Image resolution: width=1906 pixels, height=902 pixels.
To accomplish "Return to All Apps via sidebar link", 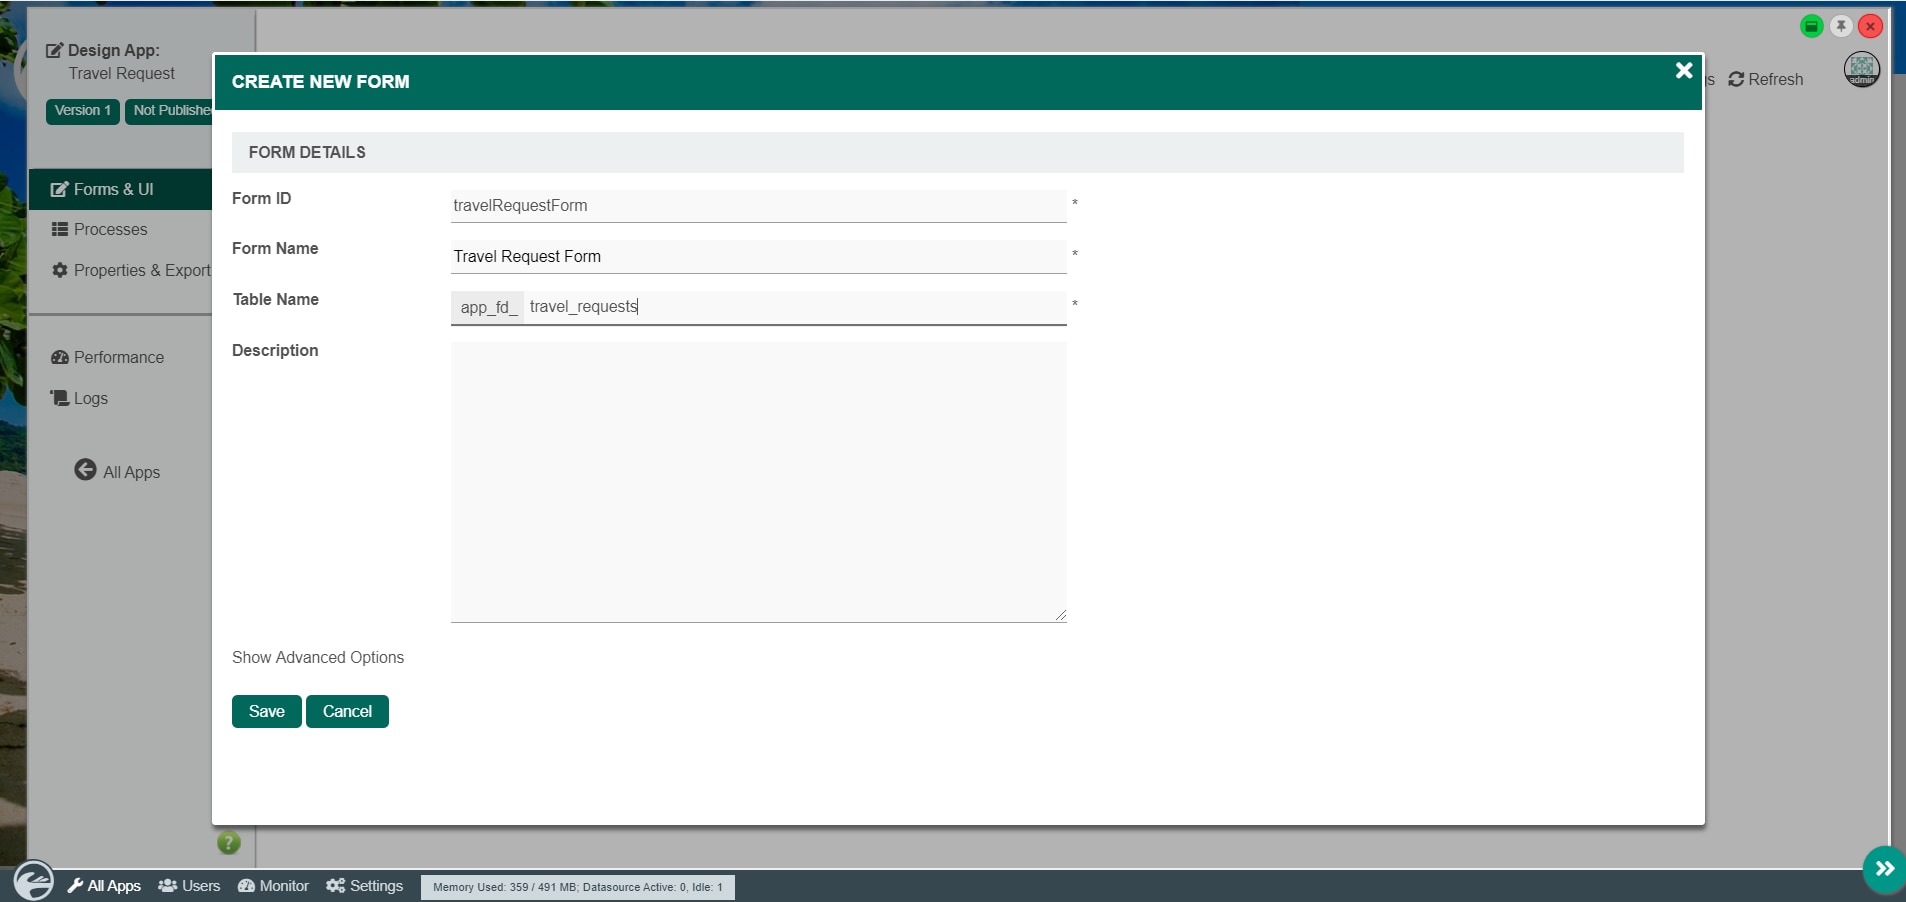I will 117,471.
